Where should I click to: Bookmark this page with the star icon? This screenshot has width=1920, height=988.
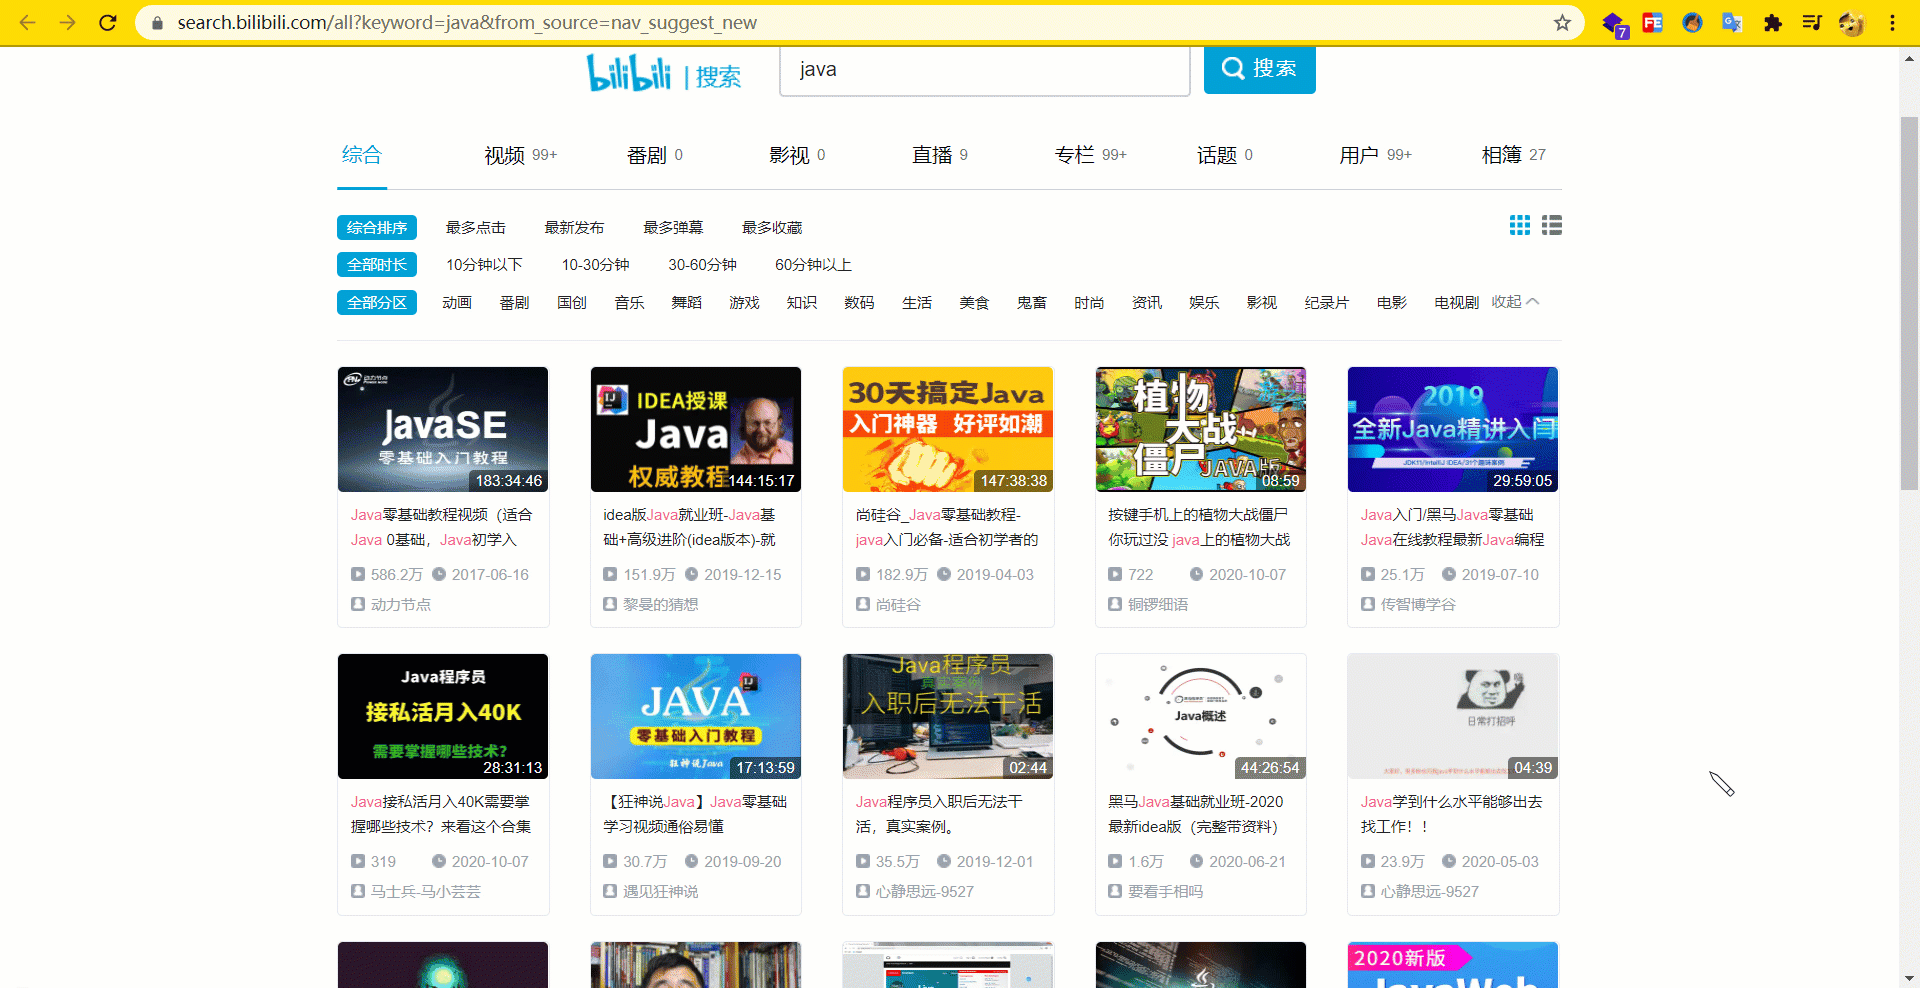(x=1562, y=22)
